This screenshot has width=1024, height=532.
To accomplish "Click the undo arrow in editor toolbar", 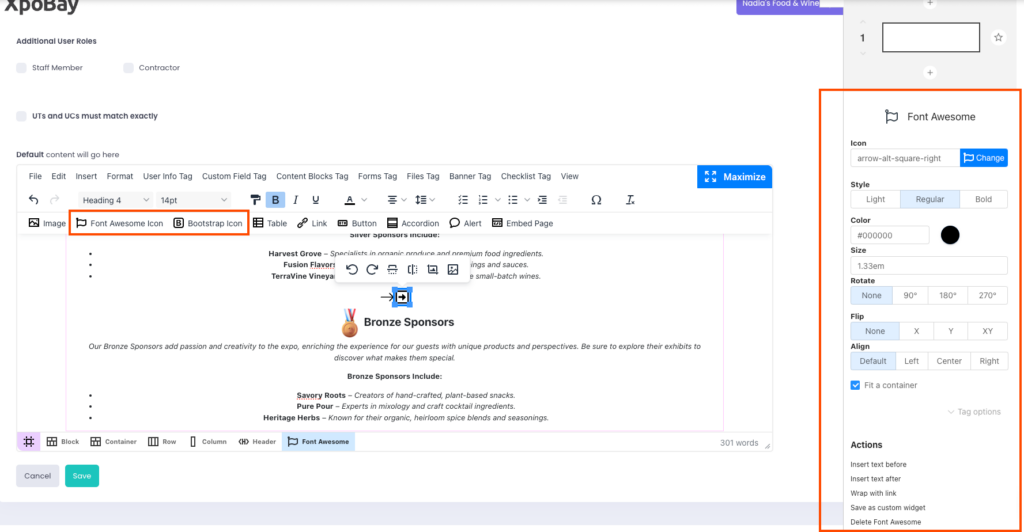I will click(x=34, y=200).
